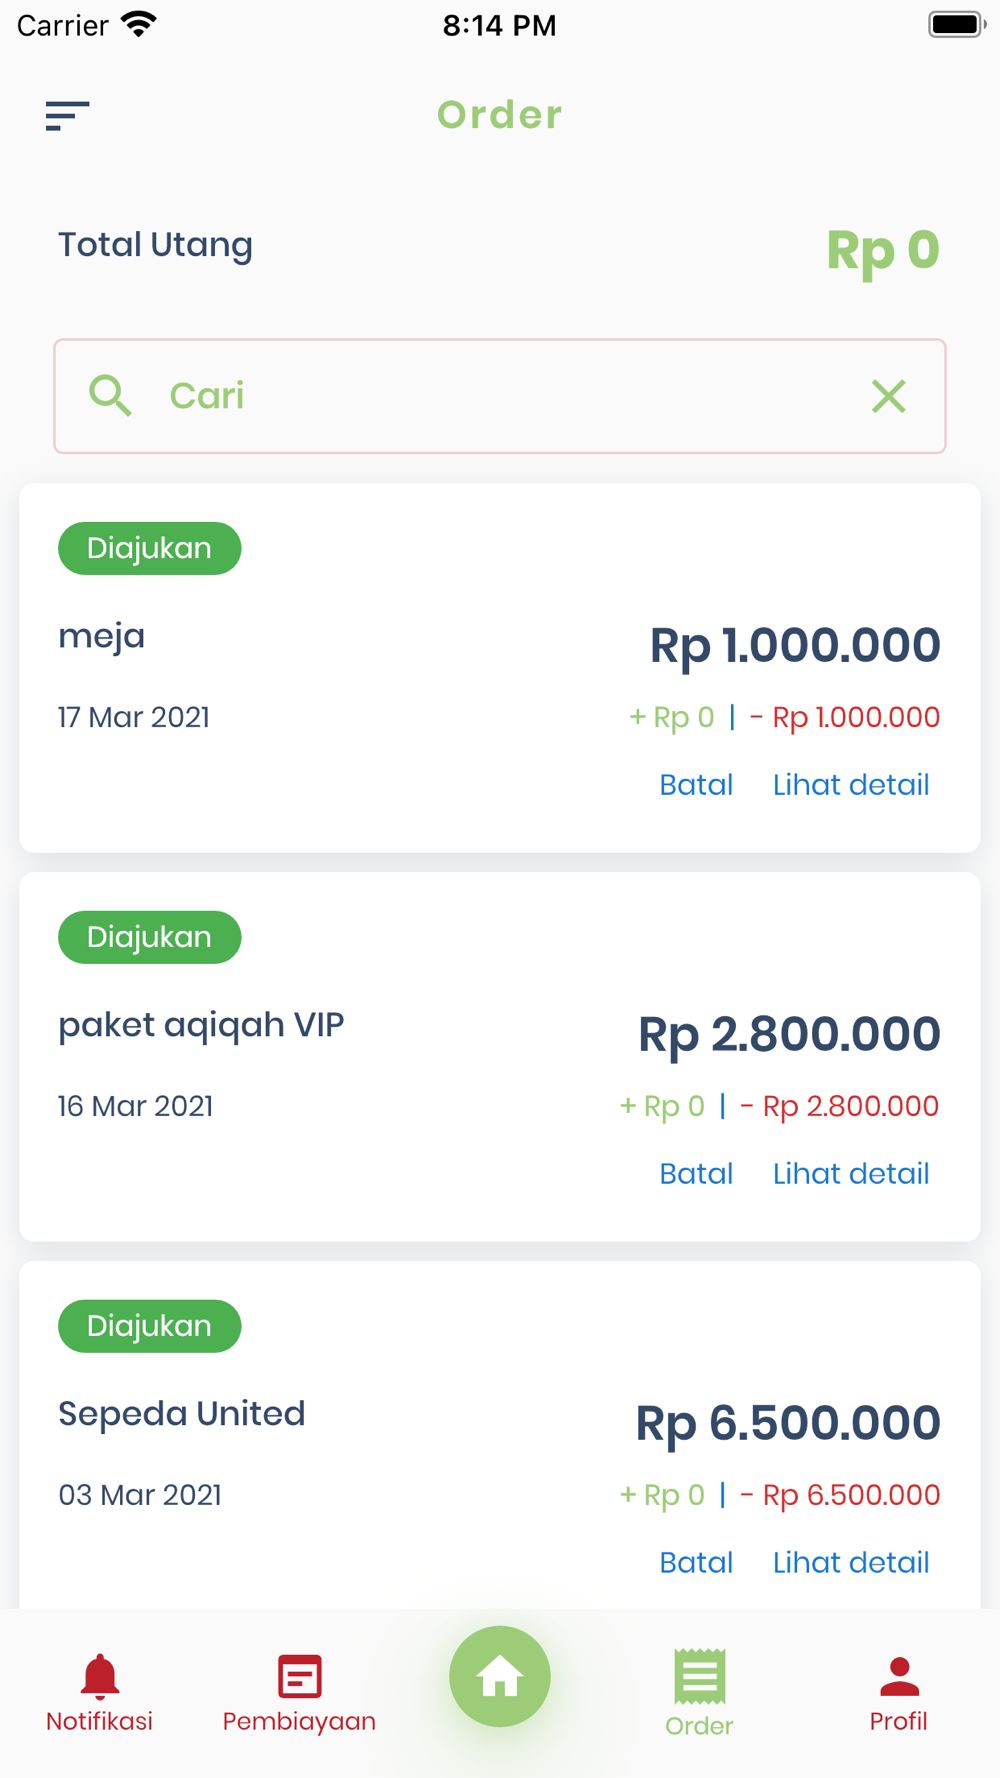Tap the Rp 1.000.000 order amount
Screen dimensions: 1000x1778
pyautogui.click(x=795, y=645)
